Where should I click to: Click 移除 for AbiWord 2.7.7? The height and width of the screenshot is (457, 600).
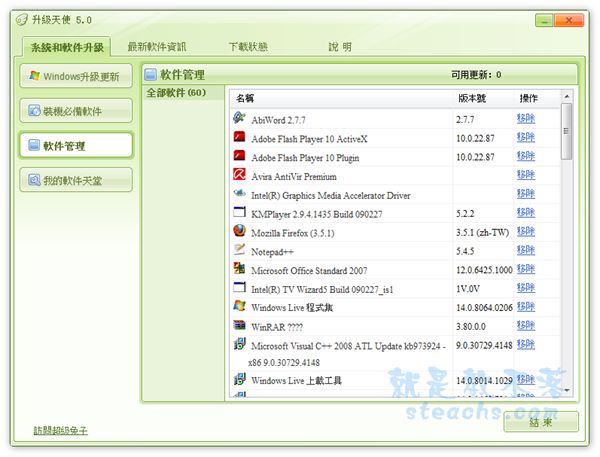(x=526, y=118)
